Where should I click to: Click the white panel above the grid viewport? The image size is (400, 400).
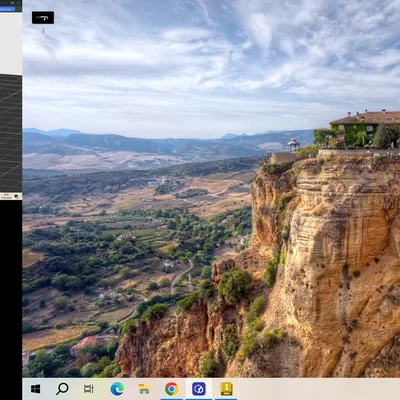tap(11, 43)
